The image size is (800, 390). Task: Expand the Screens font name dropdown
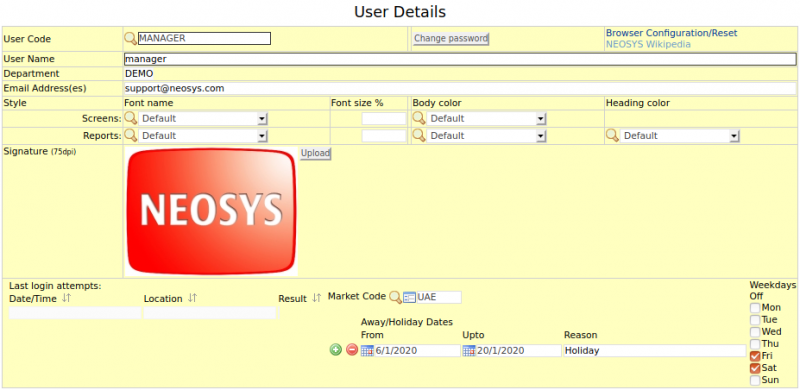pyautogui.click(x=262, y=119)
